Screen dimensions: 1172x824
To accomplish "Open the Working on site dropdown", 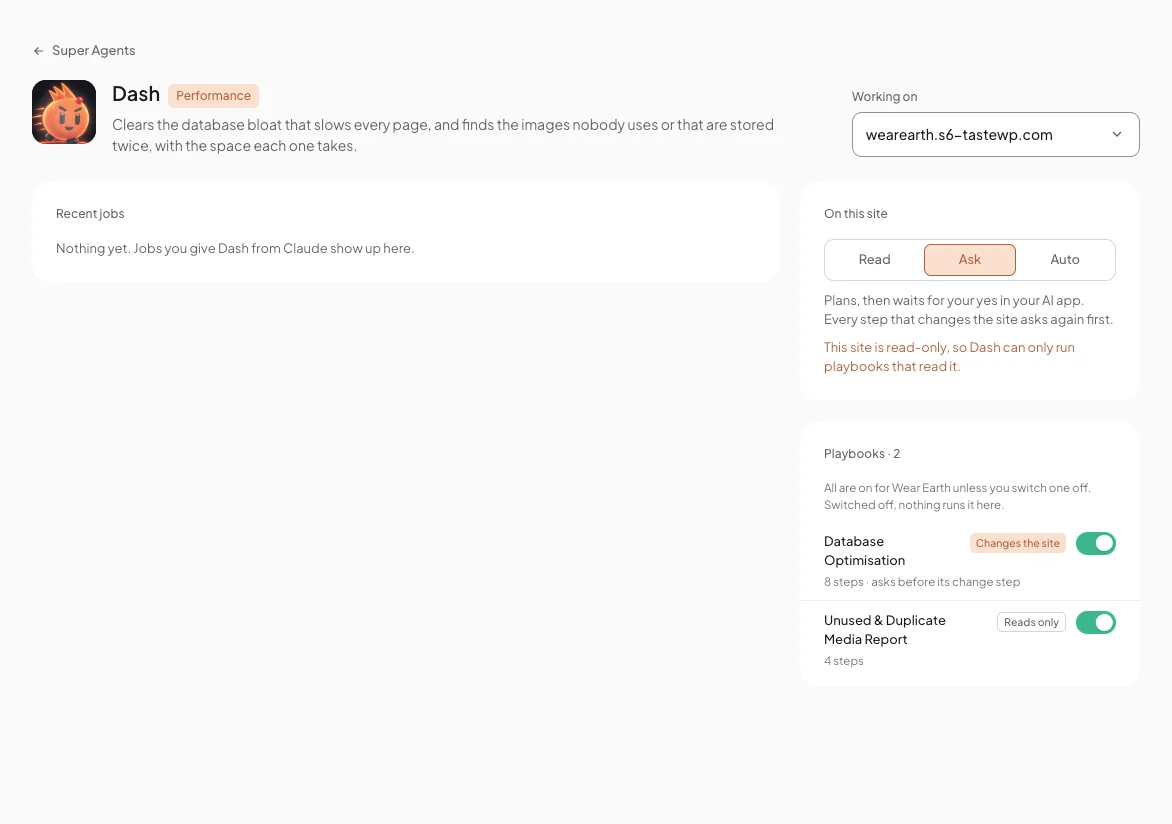I will pos(996,135).
